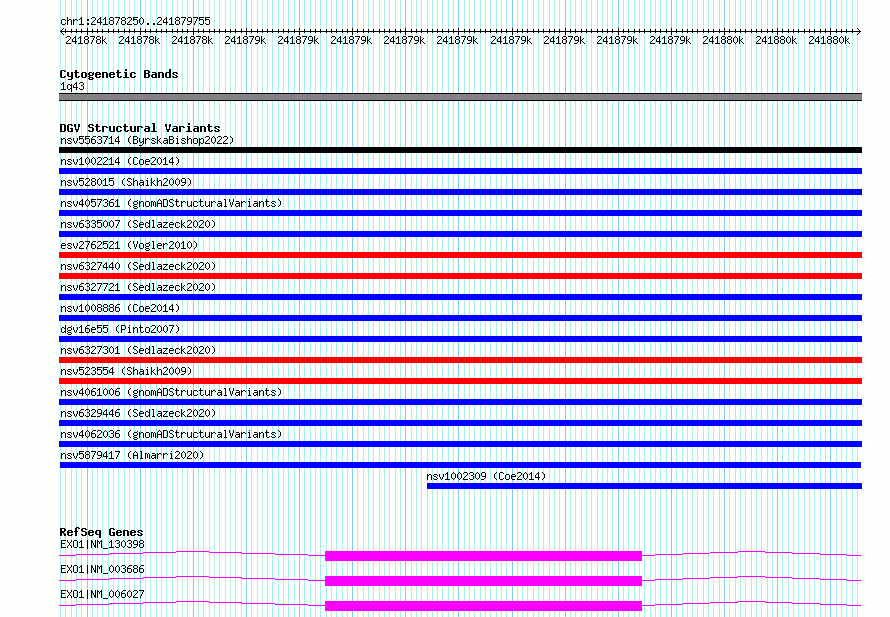Select the EX01|NM_003686 gene label
The image size is (890, 617).
[102, 569]
